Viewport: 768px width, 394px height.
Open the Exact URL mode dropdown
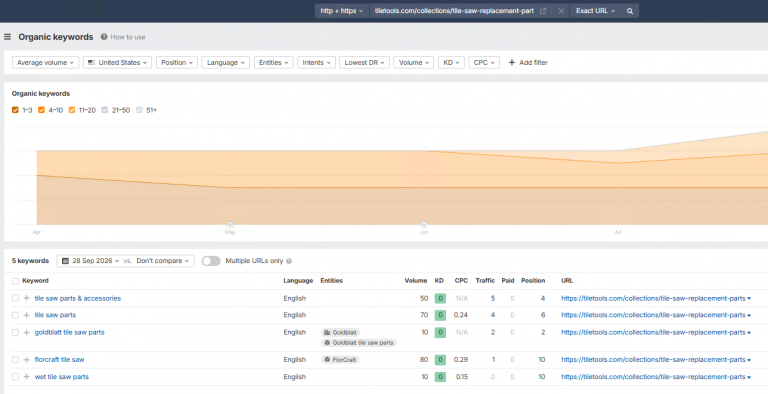coord(595,11)
